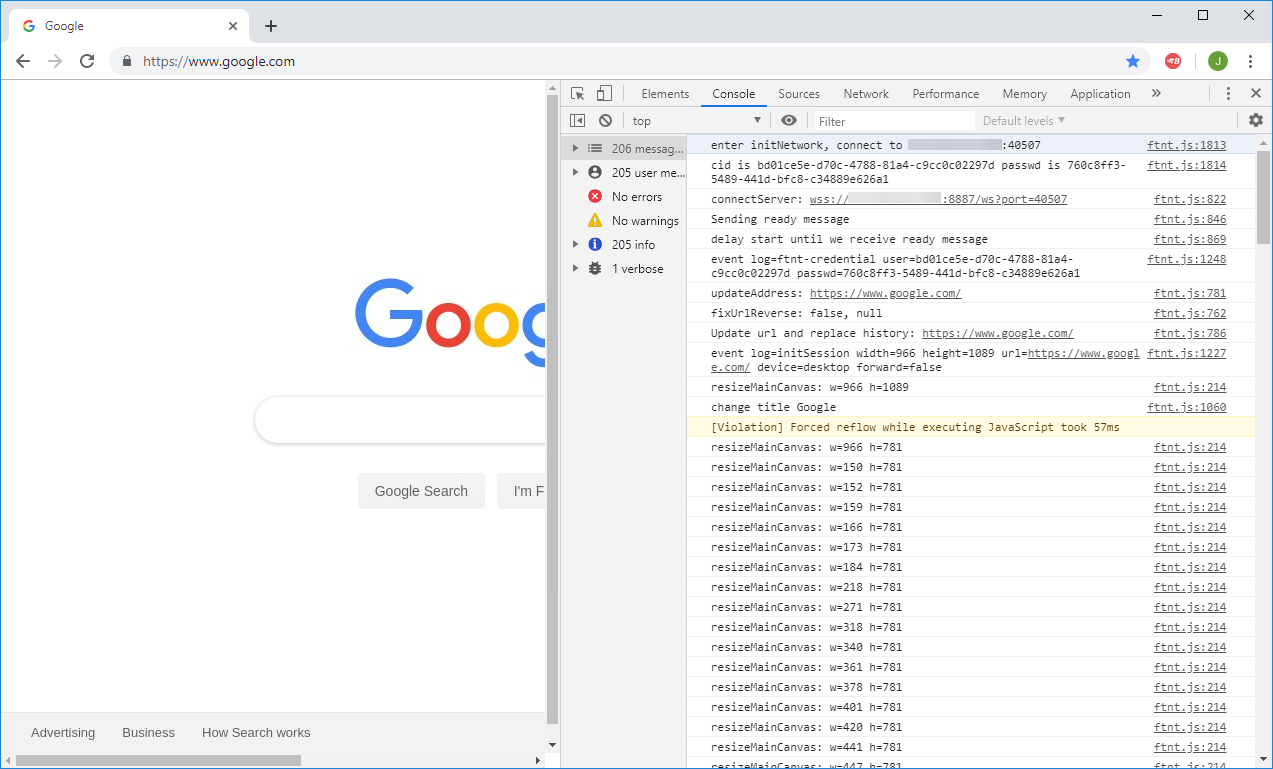The height and width of the screenshot is (769, 1273).
Task: Go forward in browser history
Action: click(55, 61)
